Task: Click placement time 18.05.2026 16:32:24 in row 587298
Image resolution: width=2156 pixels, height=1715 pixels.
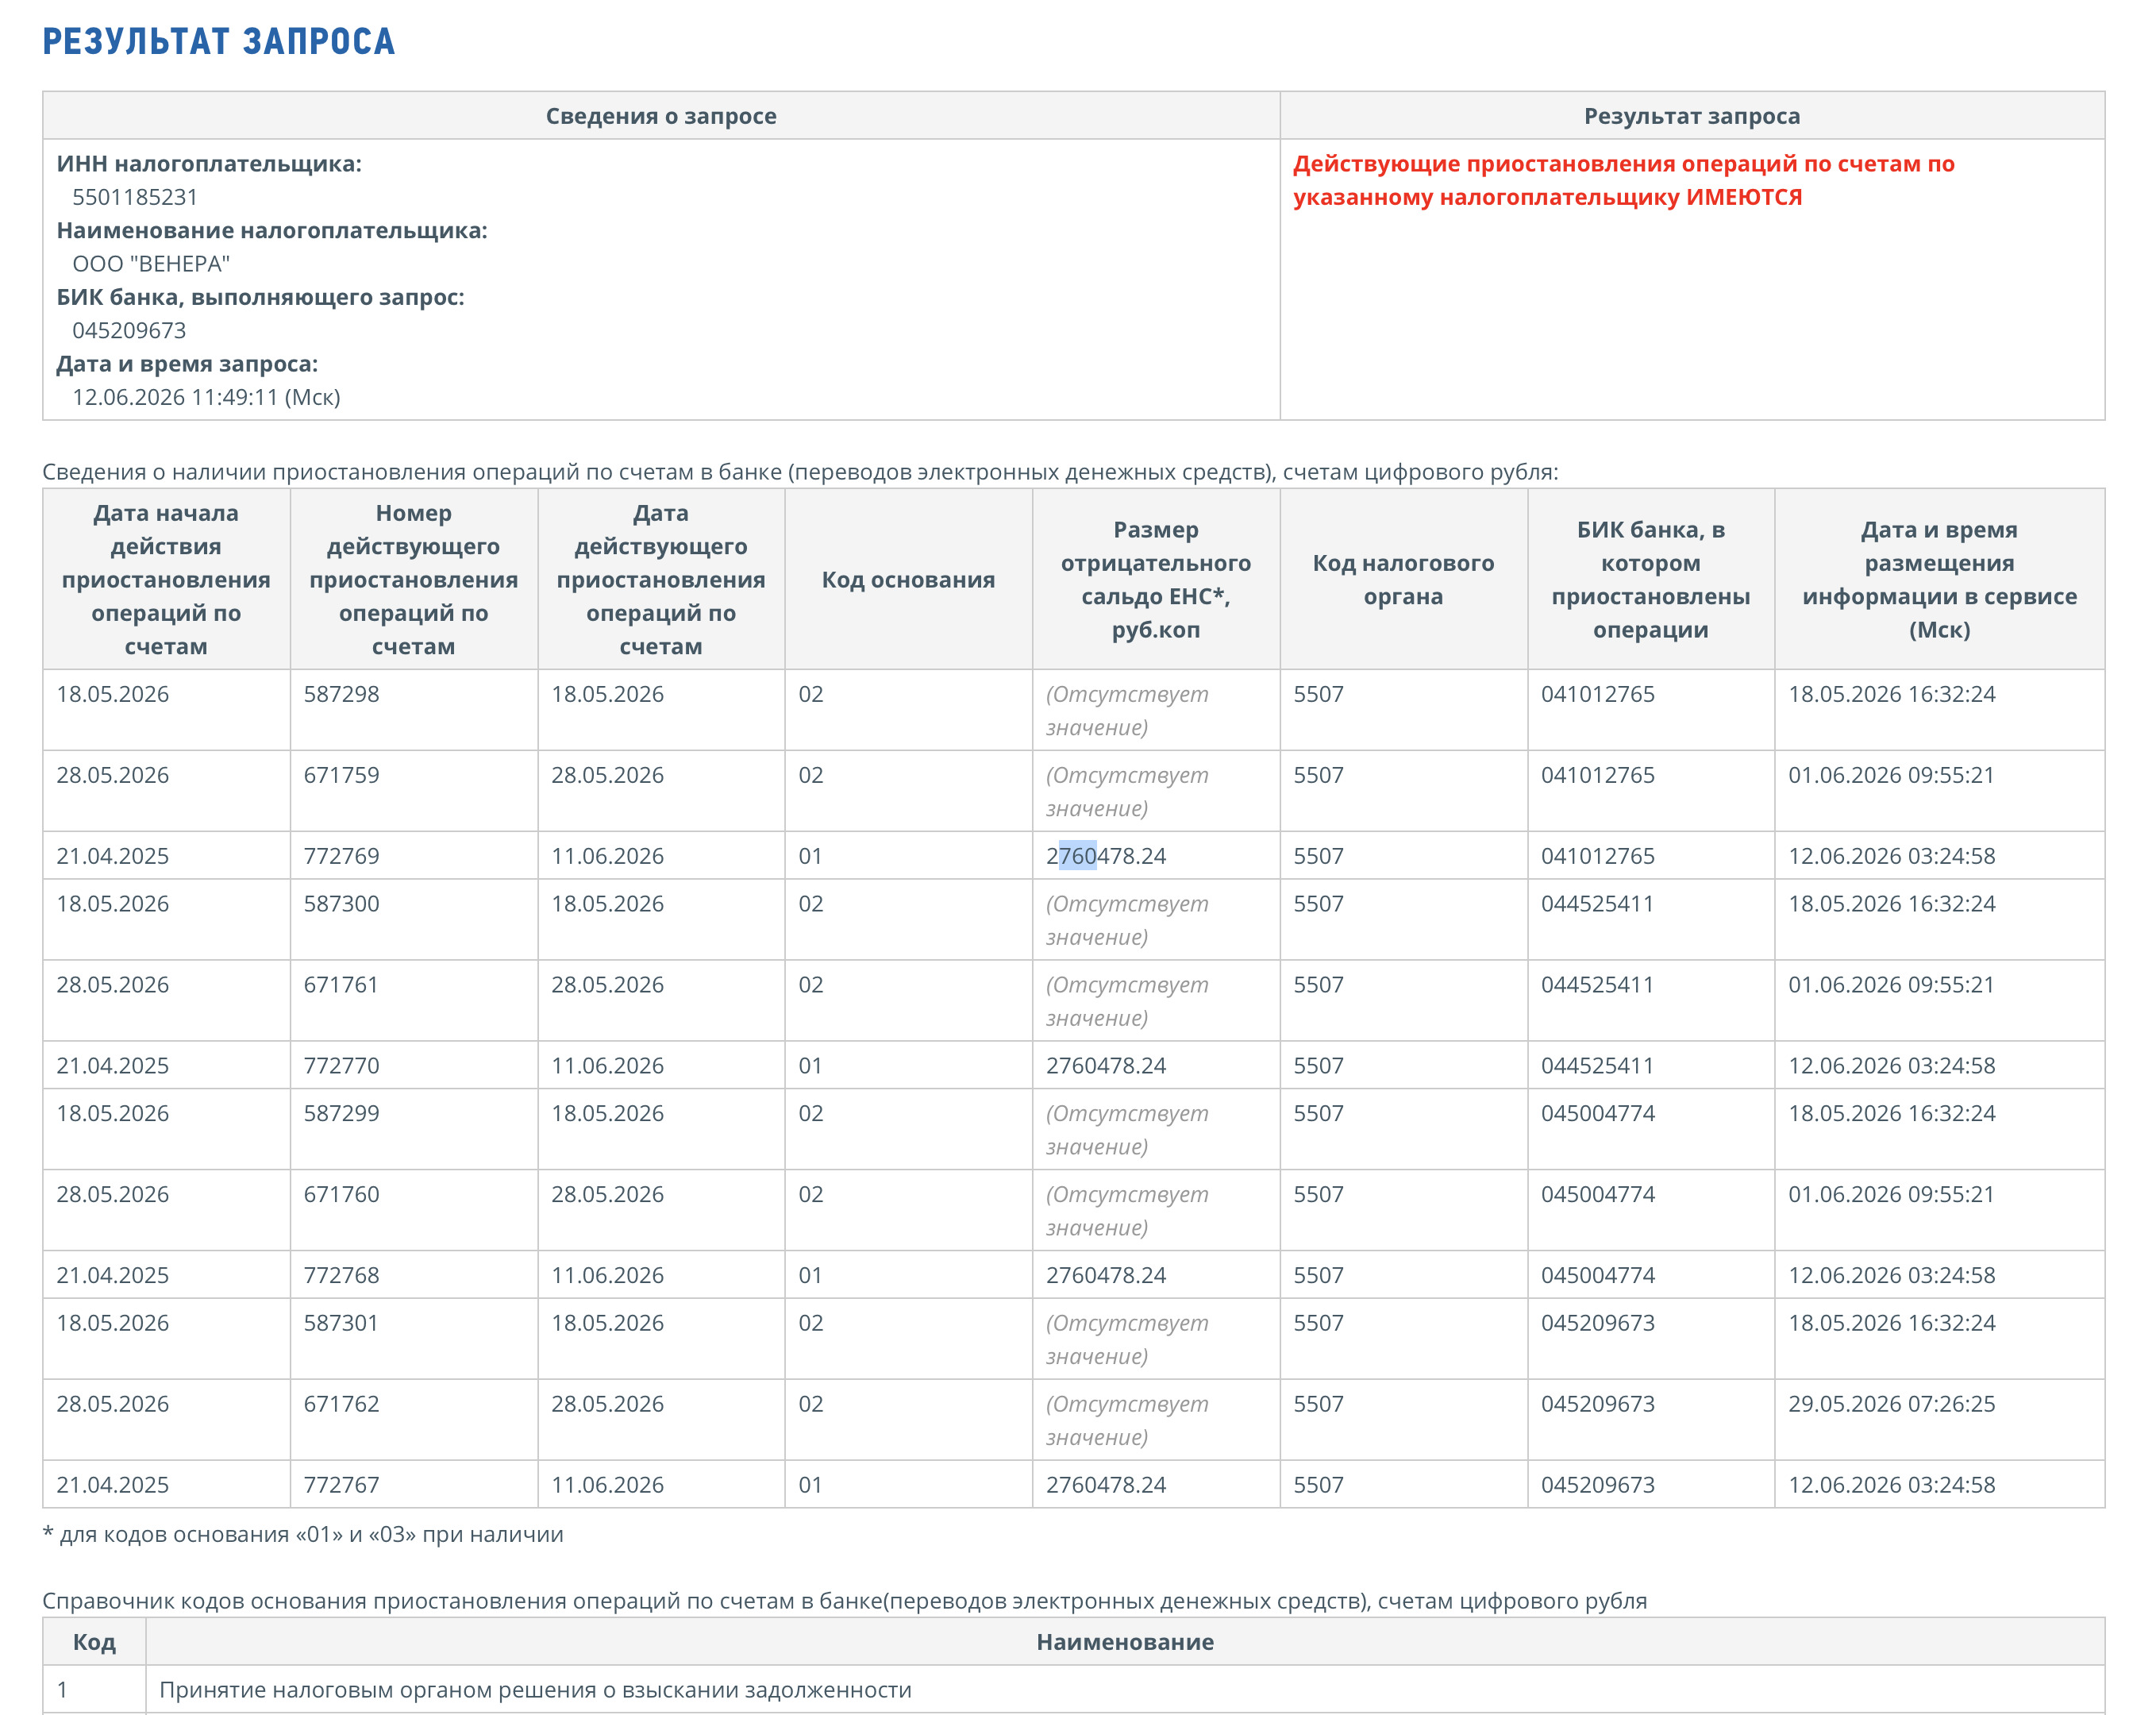Action: tap(1892, 694)
